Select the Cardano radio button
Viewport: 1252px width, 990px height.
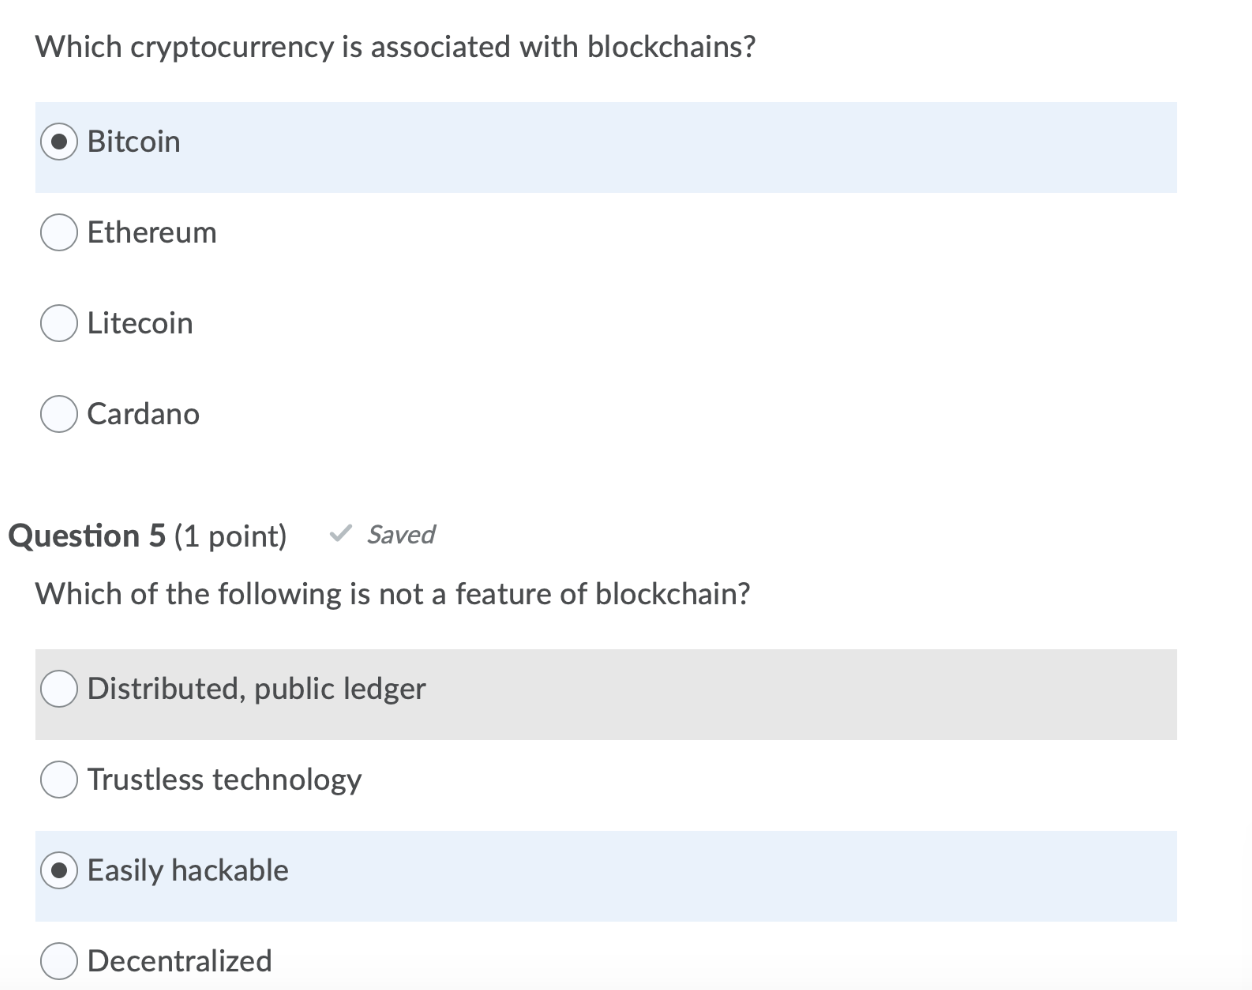(58, 413)
